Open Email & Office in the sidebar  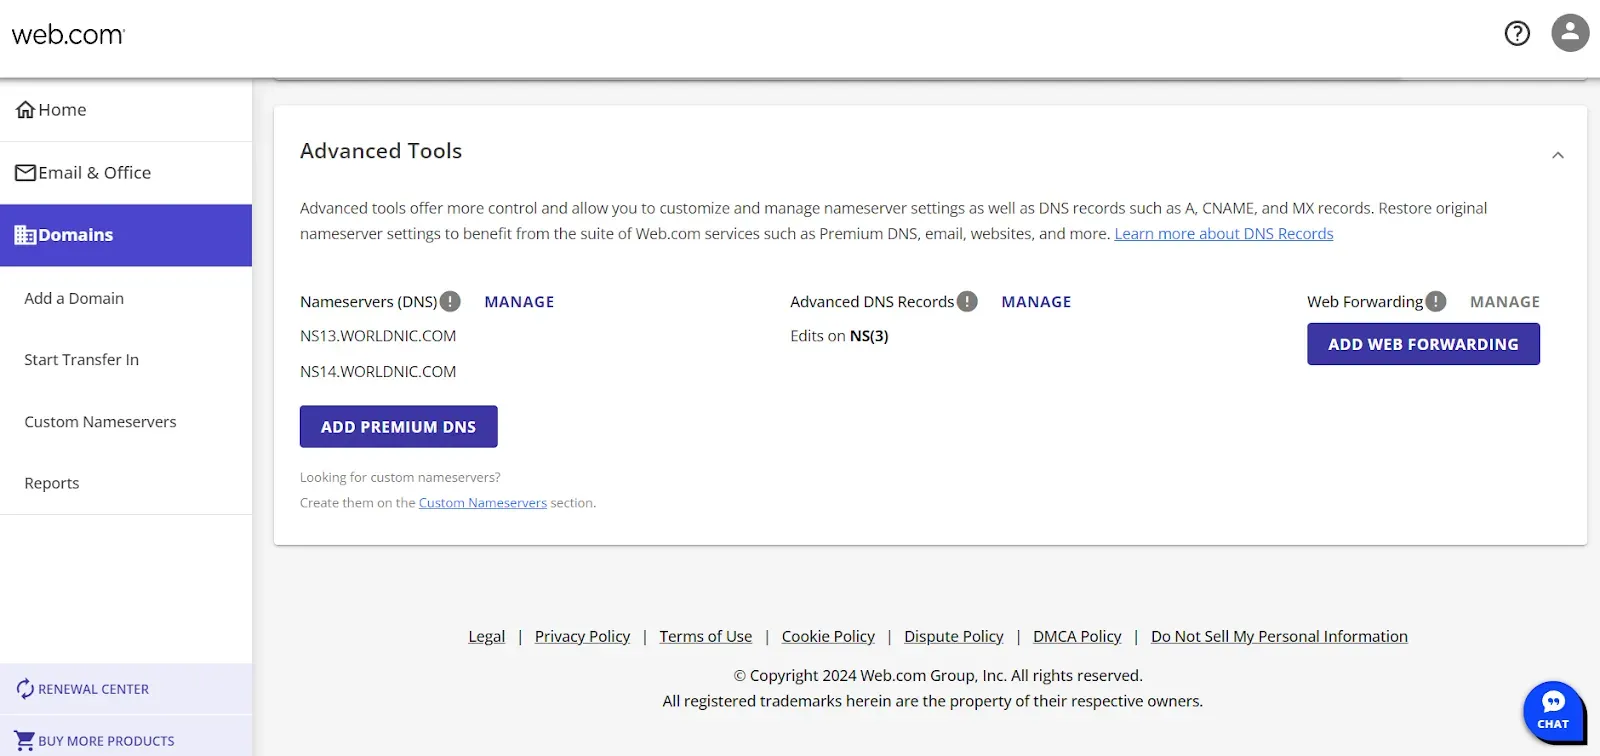[126, 173]
